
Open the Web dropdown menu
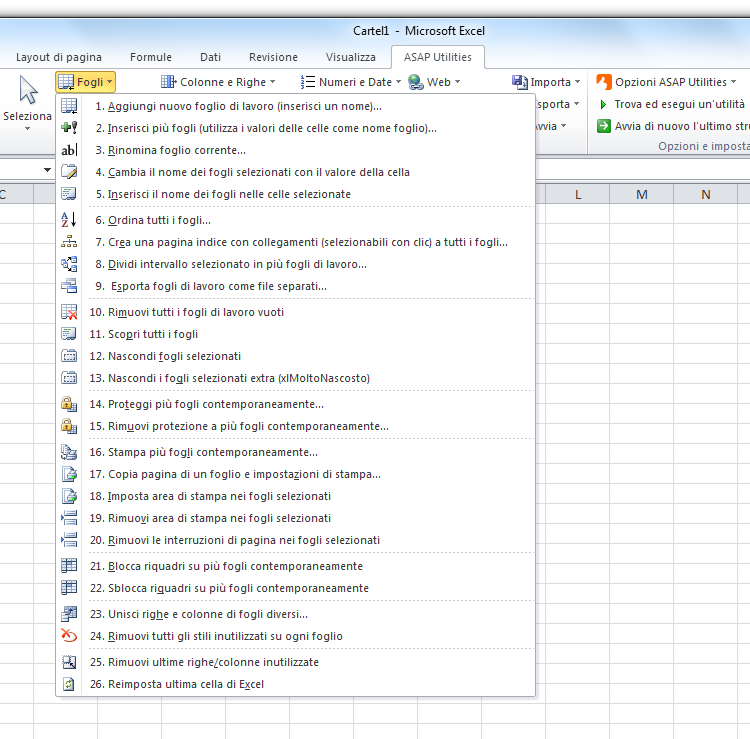coord(434,82)
